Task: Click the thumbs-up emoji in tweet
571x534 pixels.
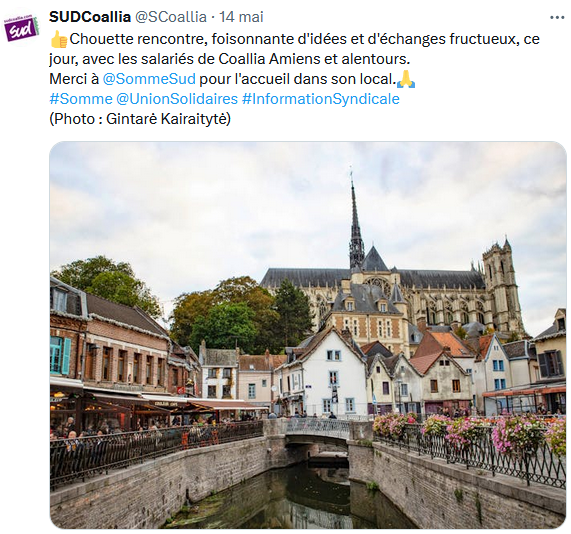Action: [x=59, y=39]
